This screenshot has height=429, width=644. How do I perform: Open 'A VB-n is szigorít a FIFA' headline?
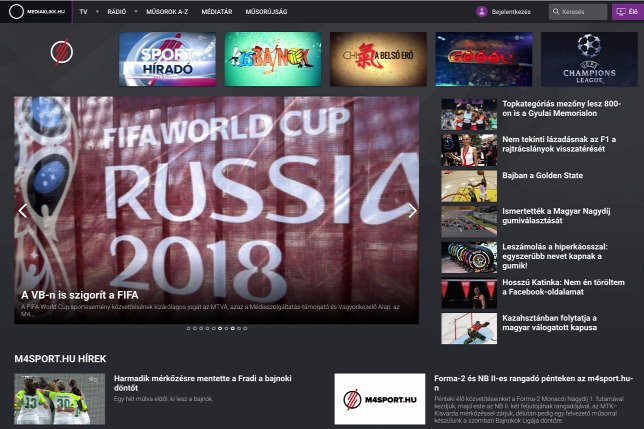[80, 295]
